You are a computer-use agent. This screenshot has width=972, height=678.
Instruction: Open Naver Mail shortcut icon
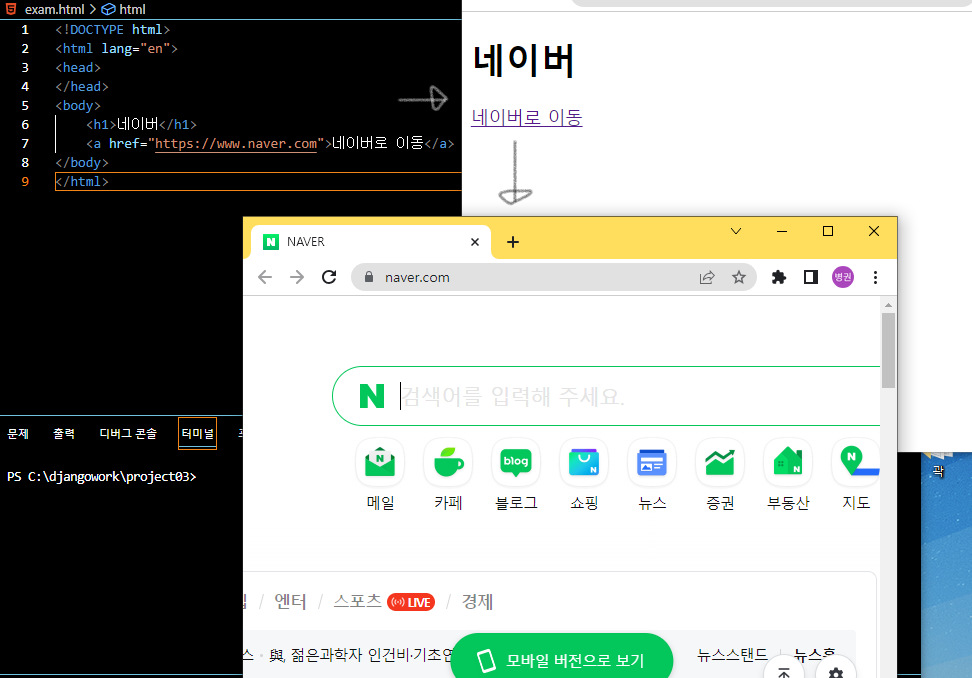pyautogui.click(x=380, y=462)
